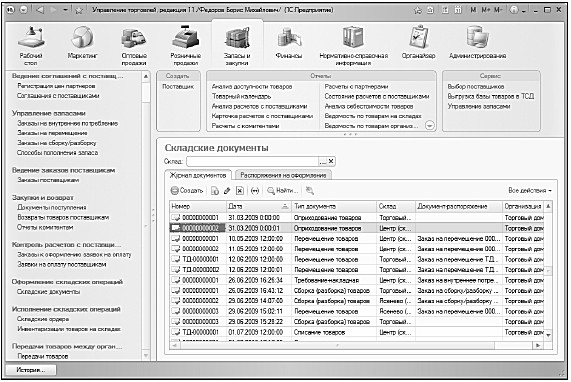Screen dimensions: 571x382
Task: Open Управление запасами in Сервис panel
Action: click(x=479, y=106)
